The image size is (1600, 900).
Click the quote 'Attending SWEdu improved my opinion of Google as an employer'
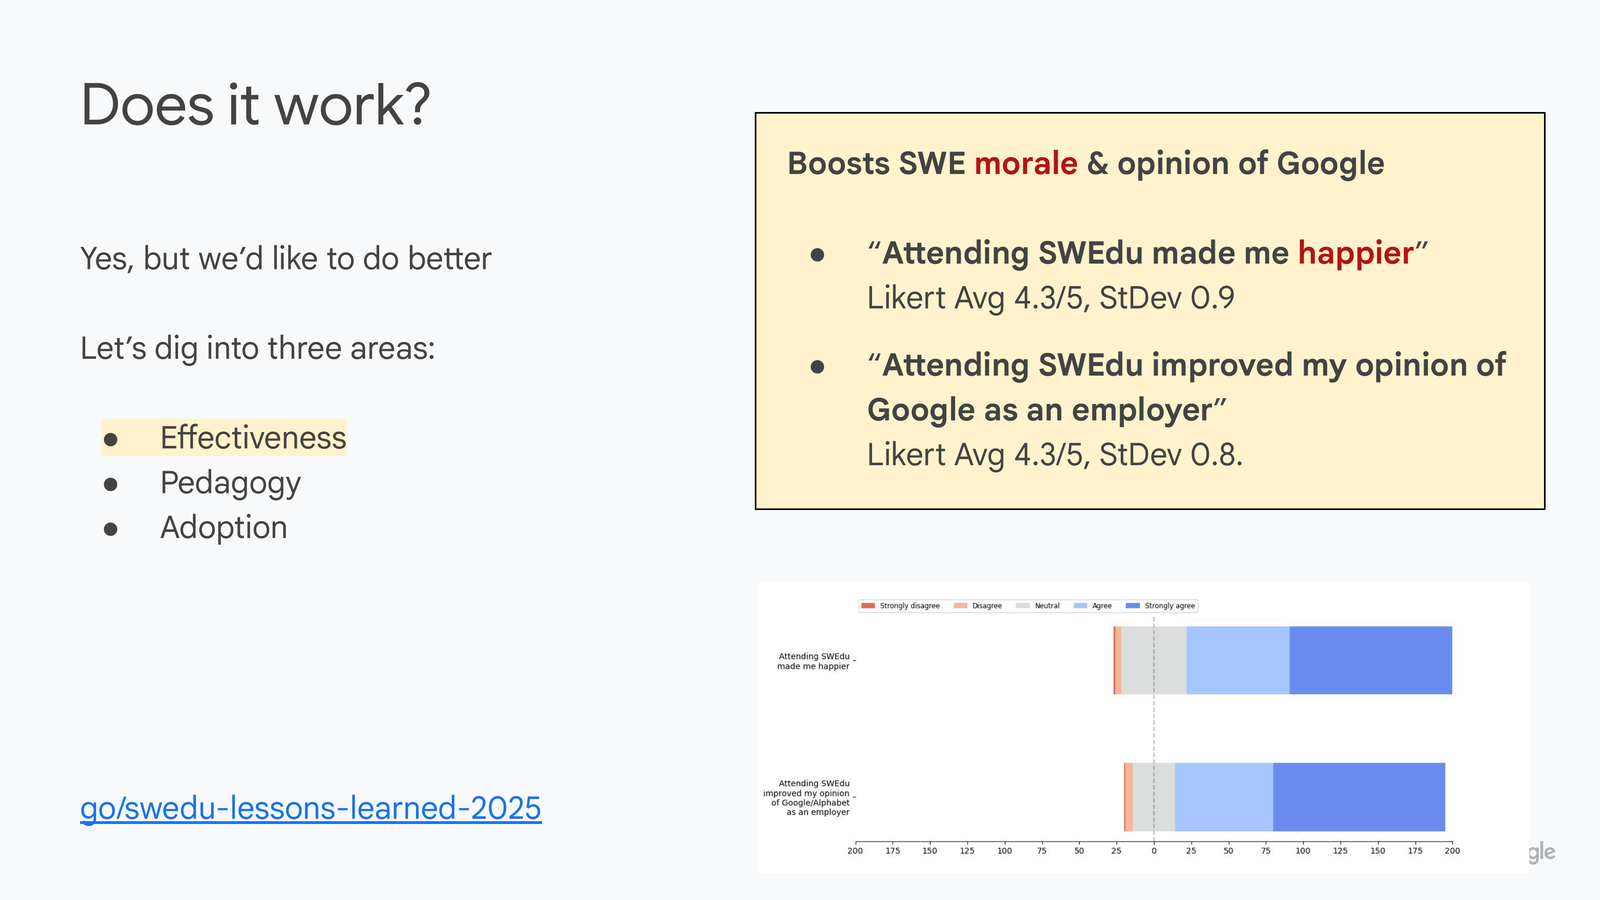click(x=1186, y=387)
